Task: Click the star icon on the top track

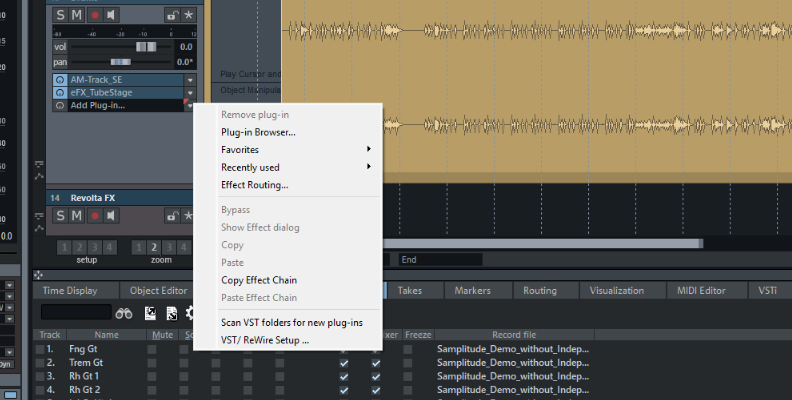Action: pos(188,15)
